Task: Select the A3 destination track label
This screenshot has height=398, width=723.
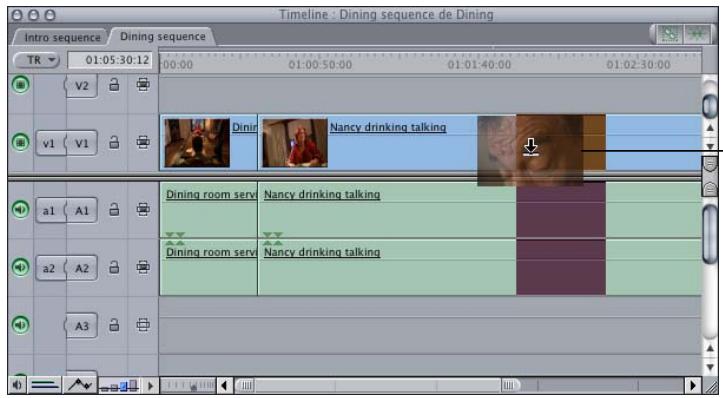Action: click(81, 326)
